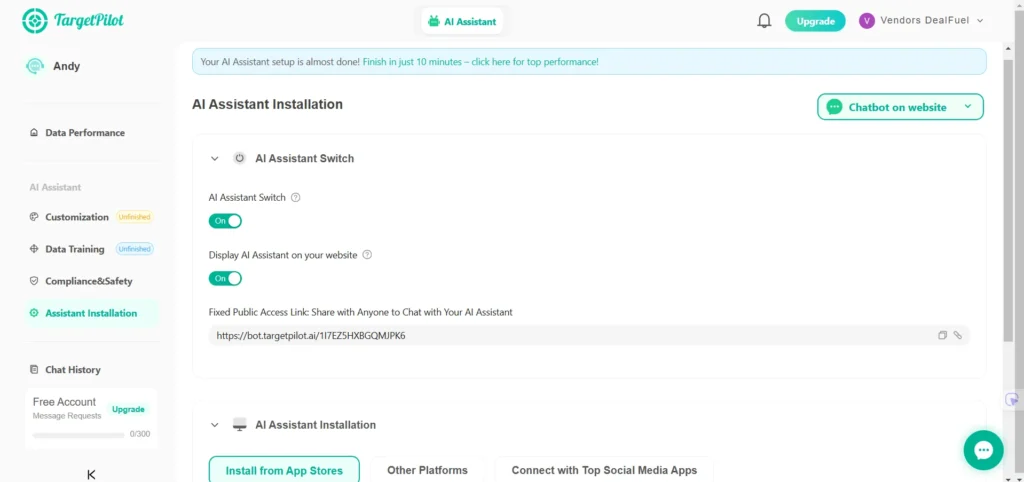Click the Finish in just 10 minutes link
Viewport: 1024px width, 482px height.
tap(481, 62)
